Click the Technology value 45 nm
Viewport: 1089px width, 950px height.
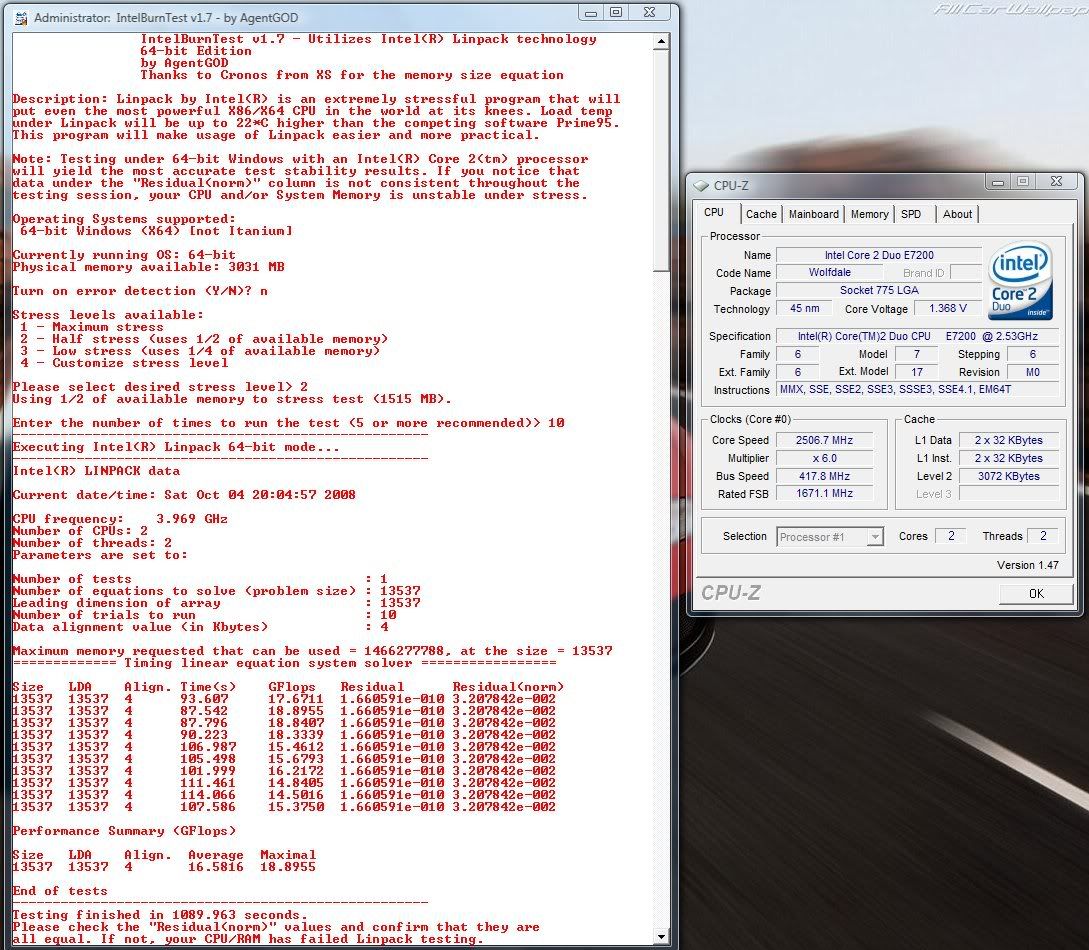[x=804, y=308]
